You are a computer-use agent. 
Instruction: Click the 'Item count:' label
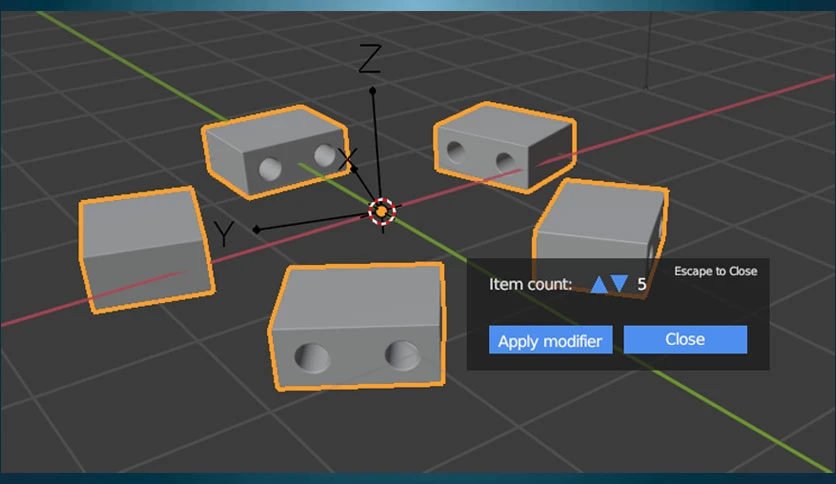(530, 284)
